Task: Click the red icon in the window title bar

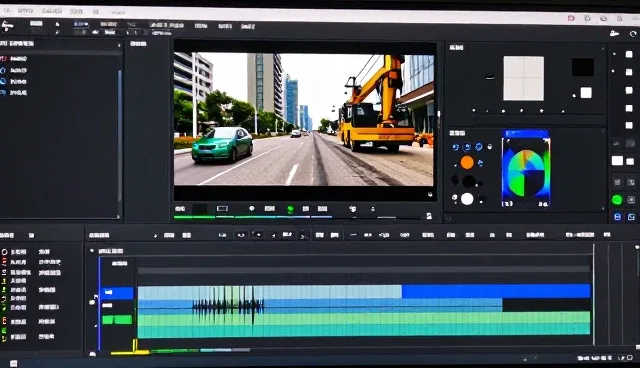Action: 571,18
